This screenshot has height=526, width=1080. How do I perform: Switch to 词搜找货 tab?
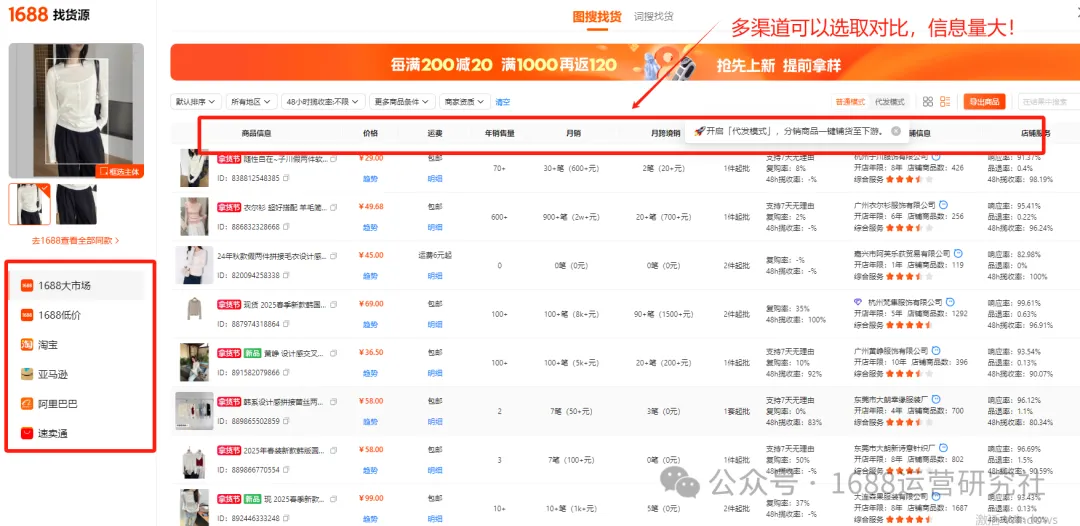click(654, 17)
